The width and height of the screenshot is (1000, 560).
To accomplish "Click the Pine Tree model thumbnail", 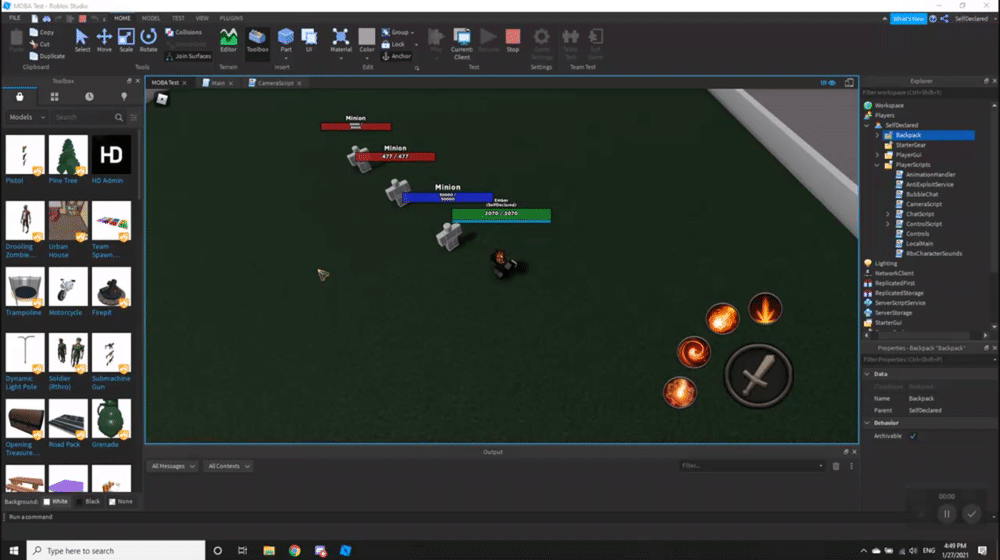I will (68, 154).
